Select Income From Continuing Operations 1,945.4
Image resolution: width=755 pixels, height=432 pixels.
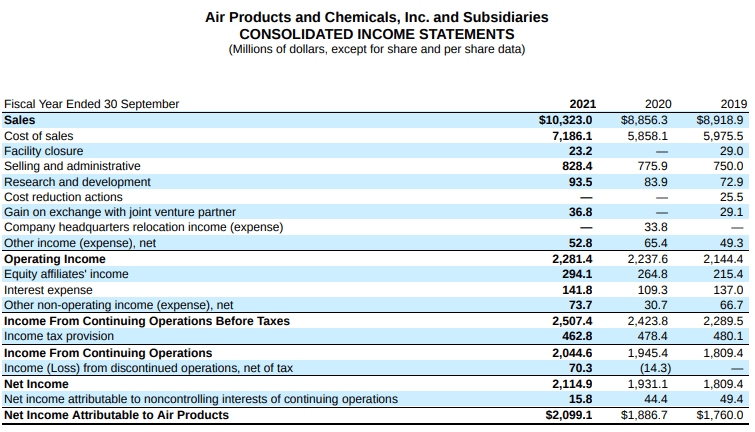[648, 353]
